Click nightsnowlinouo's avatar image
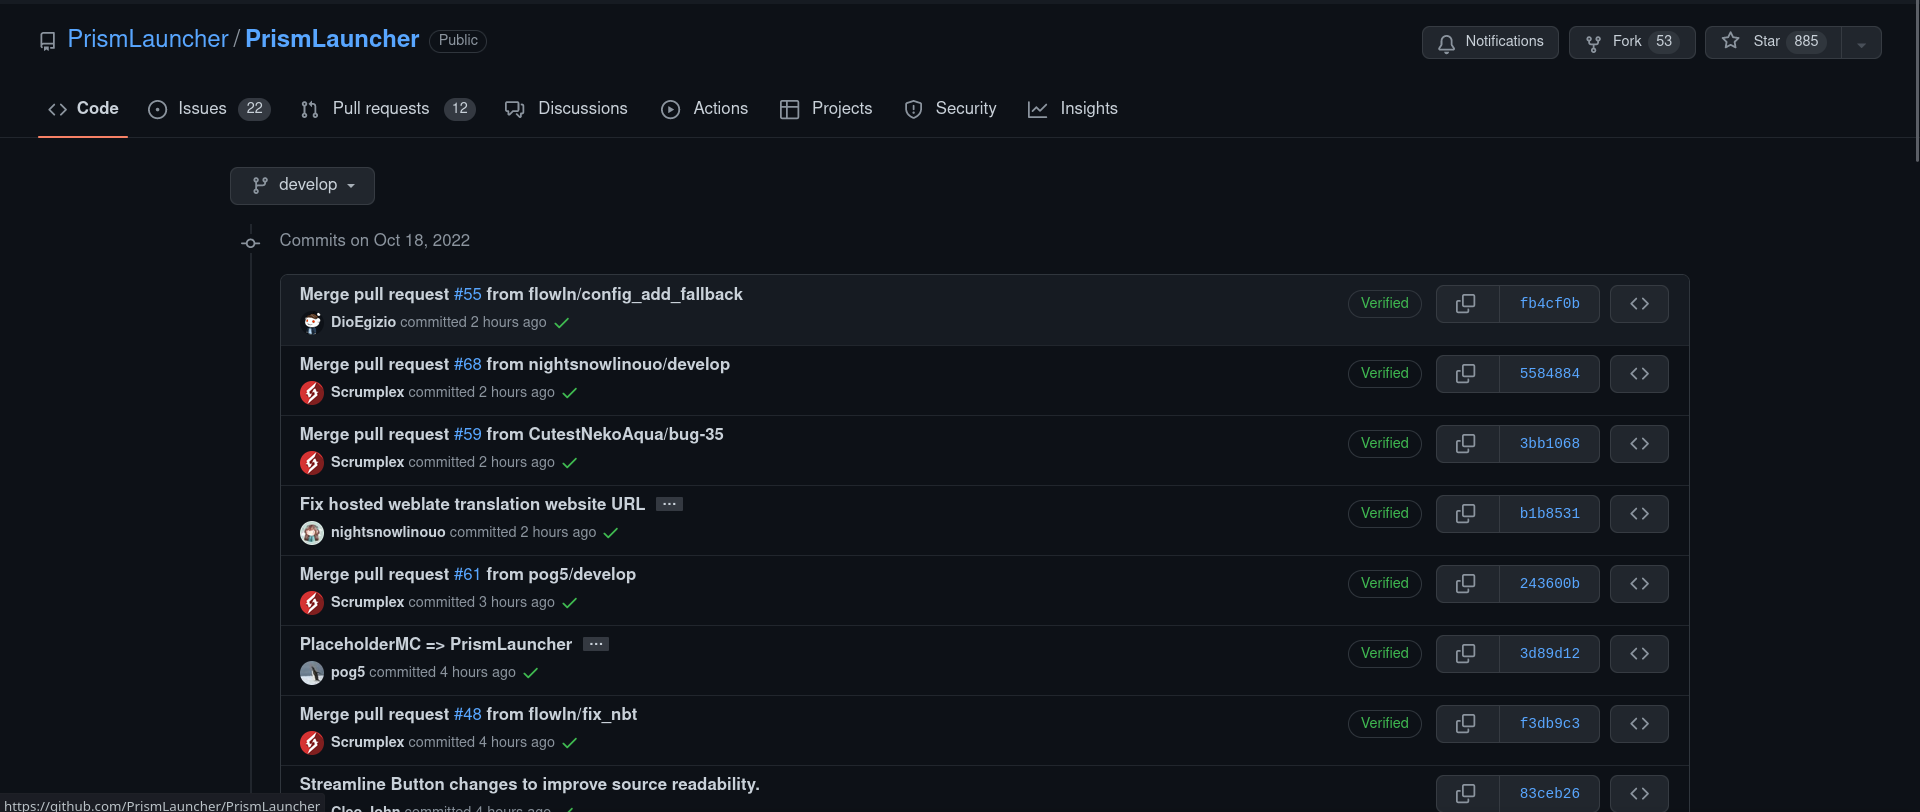The width and height of the screenshot is (1920, 812). coord(312,533)
